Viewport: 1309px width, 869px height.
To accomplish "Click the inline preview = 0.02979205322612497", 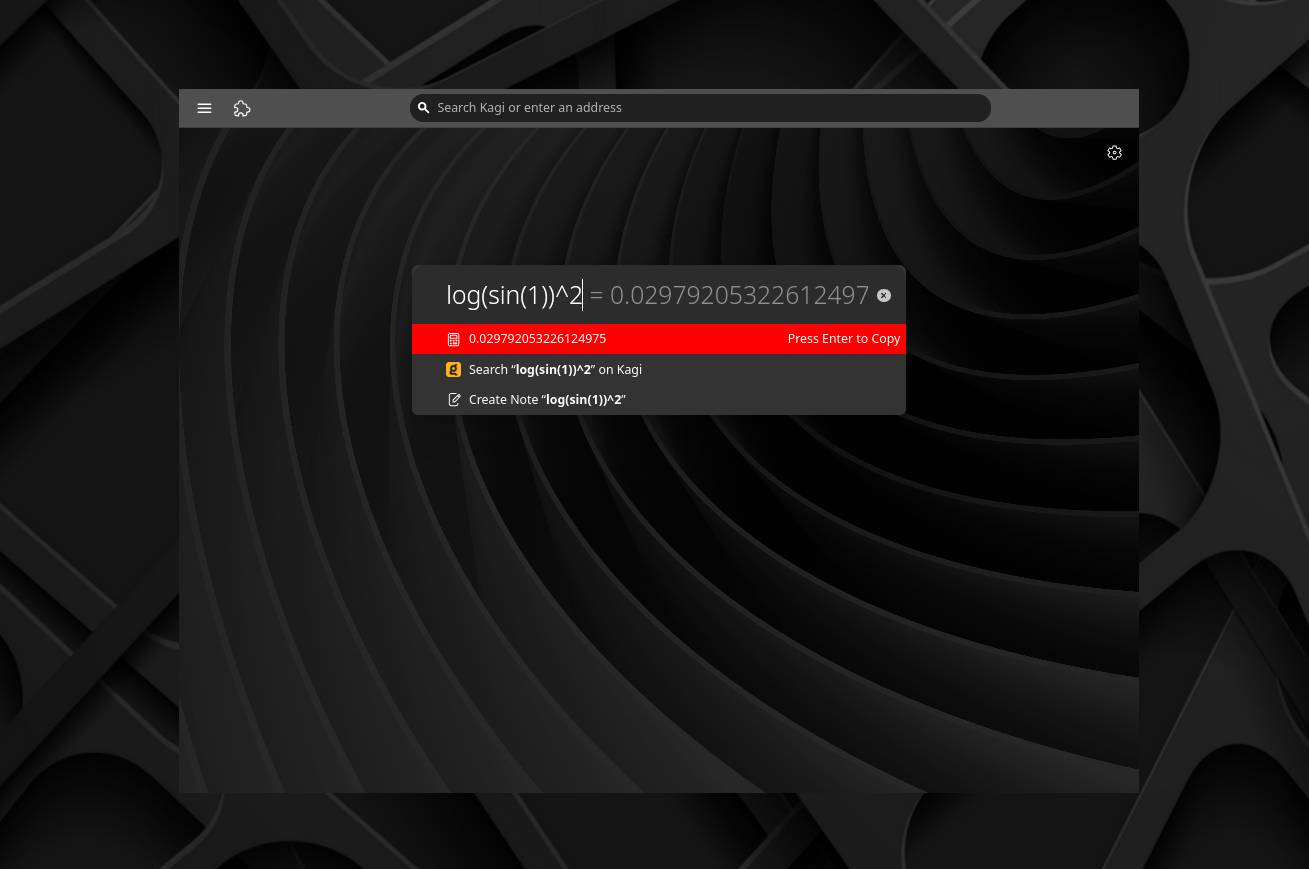I will point(729,295).
